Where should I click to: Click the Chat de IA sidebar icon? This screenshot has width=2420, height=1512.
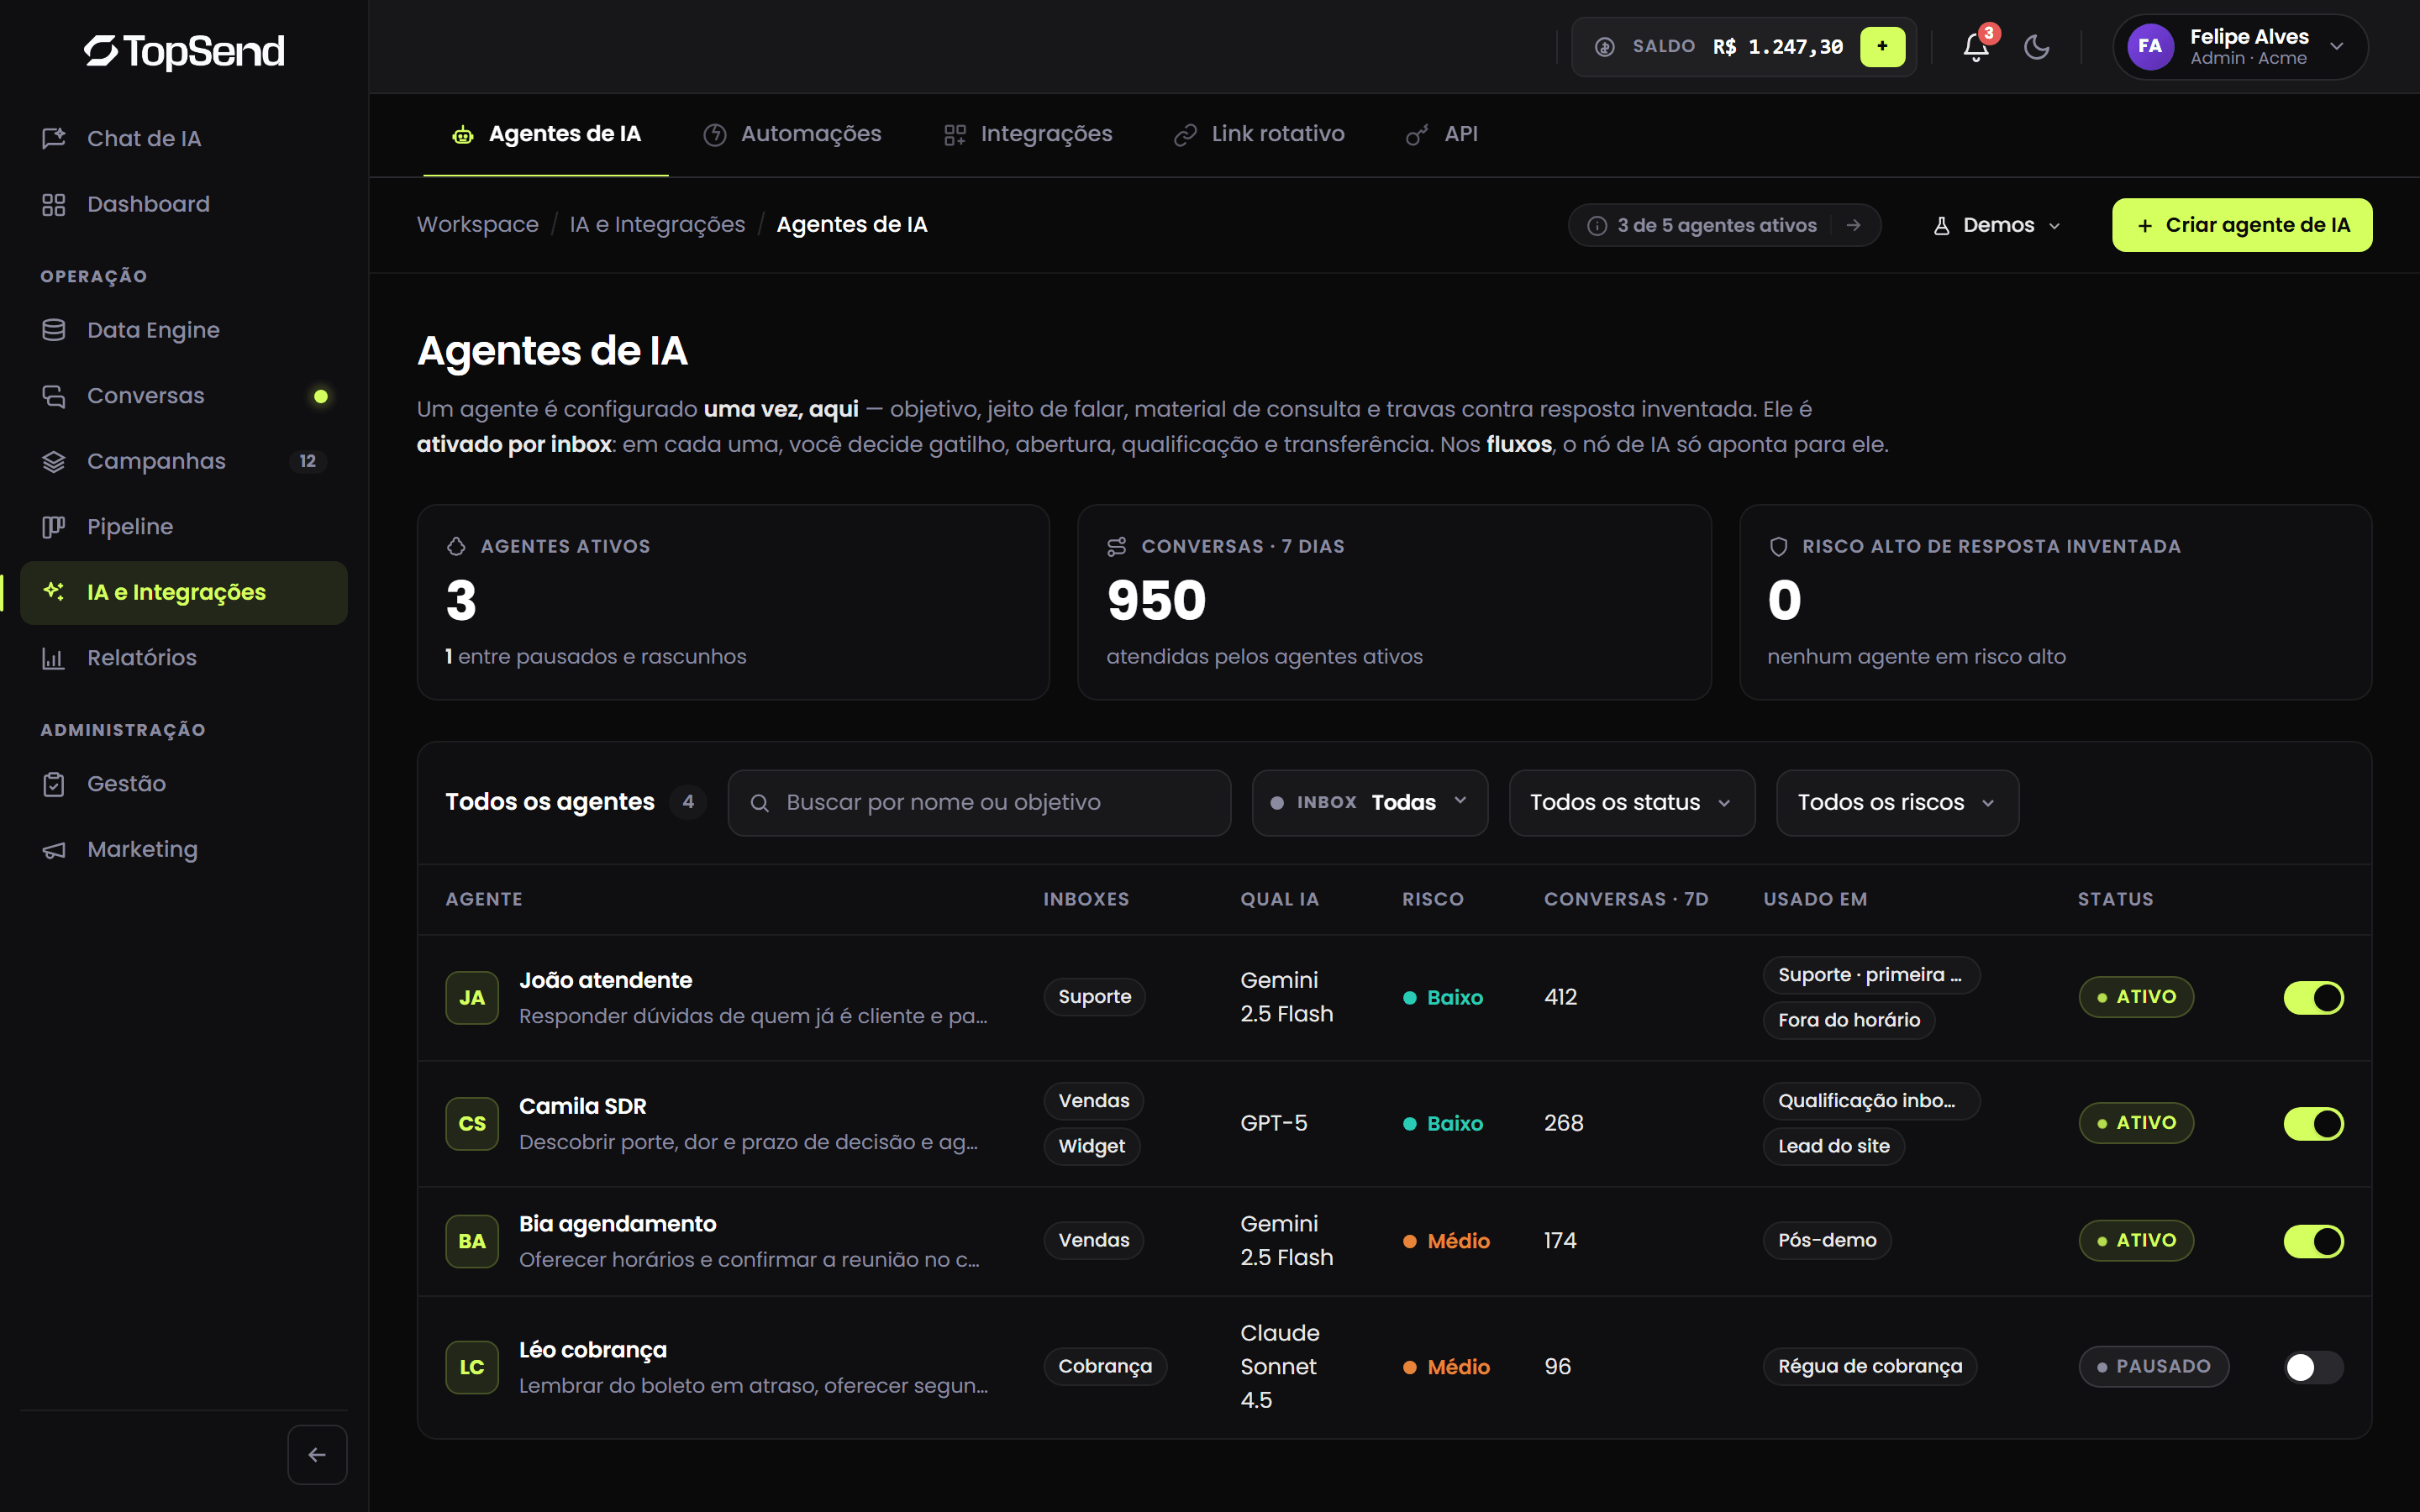click(x=54, y=138)
